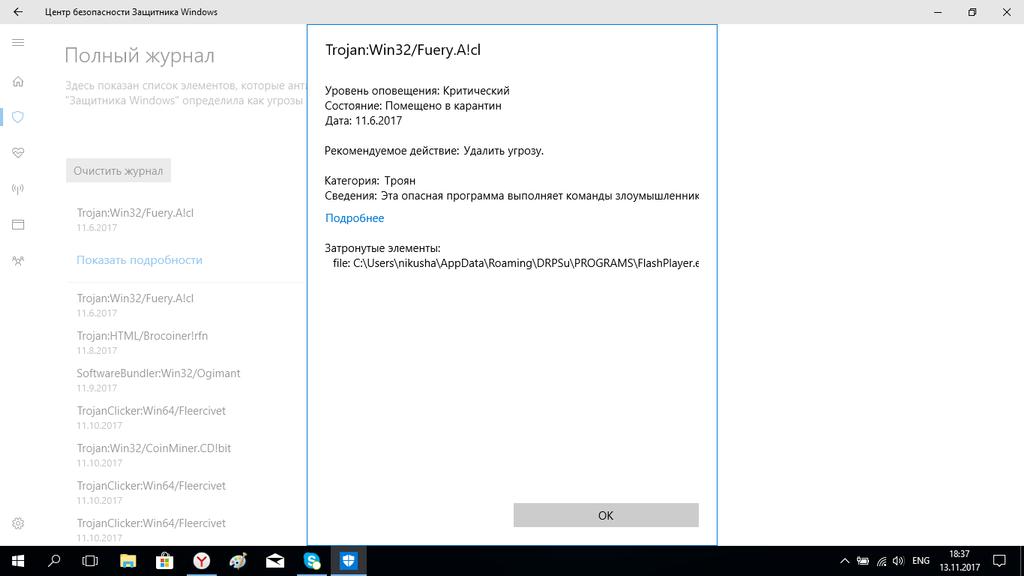Show hidden system tray icons
1024x576 pixels.
pos(844,561)
